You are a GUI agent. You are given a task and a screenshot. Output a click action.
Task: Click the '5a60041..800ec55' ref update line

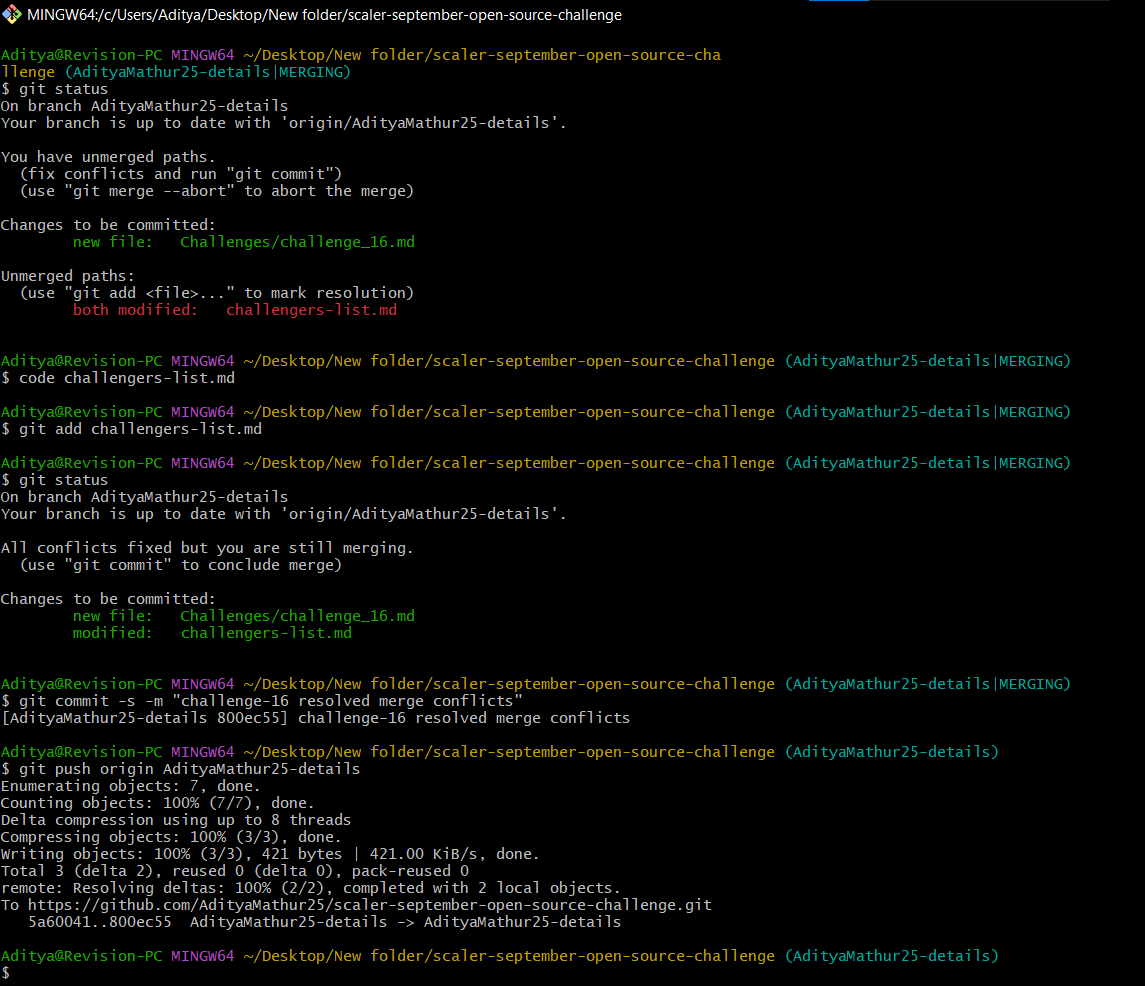coord(325,922)
